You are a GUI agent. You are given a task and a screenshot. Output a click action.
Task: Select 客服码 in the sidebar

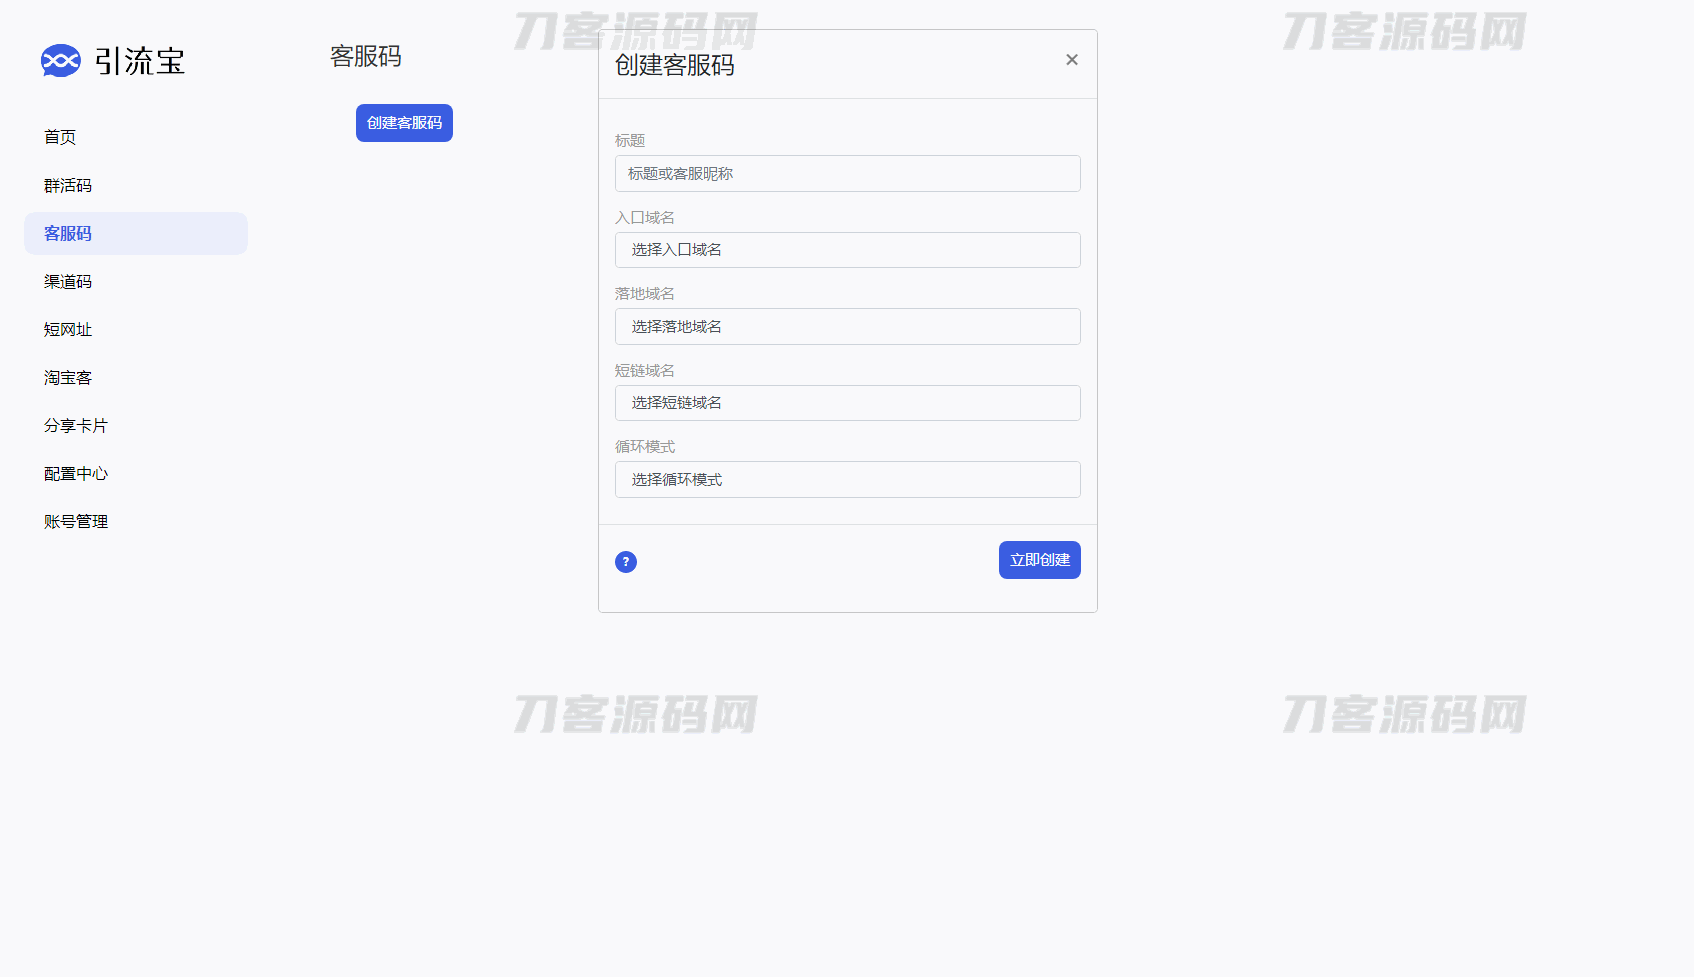[68, 233]
